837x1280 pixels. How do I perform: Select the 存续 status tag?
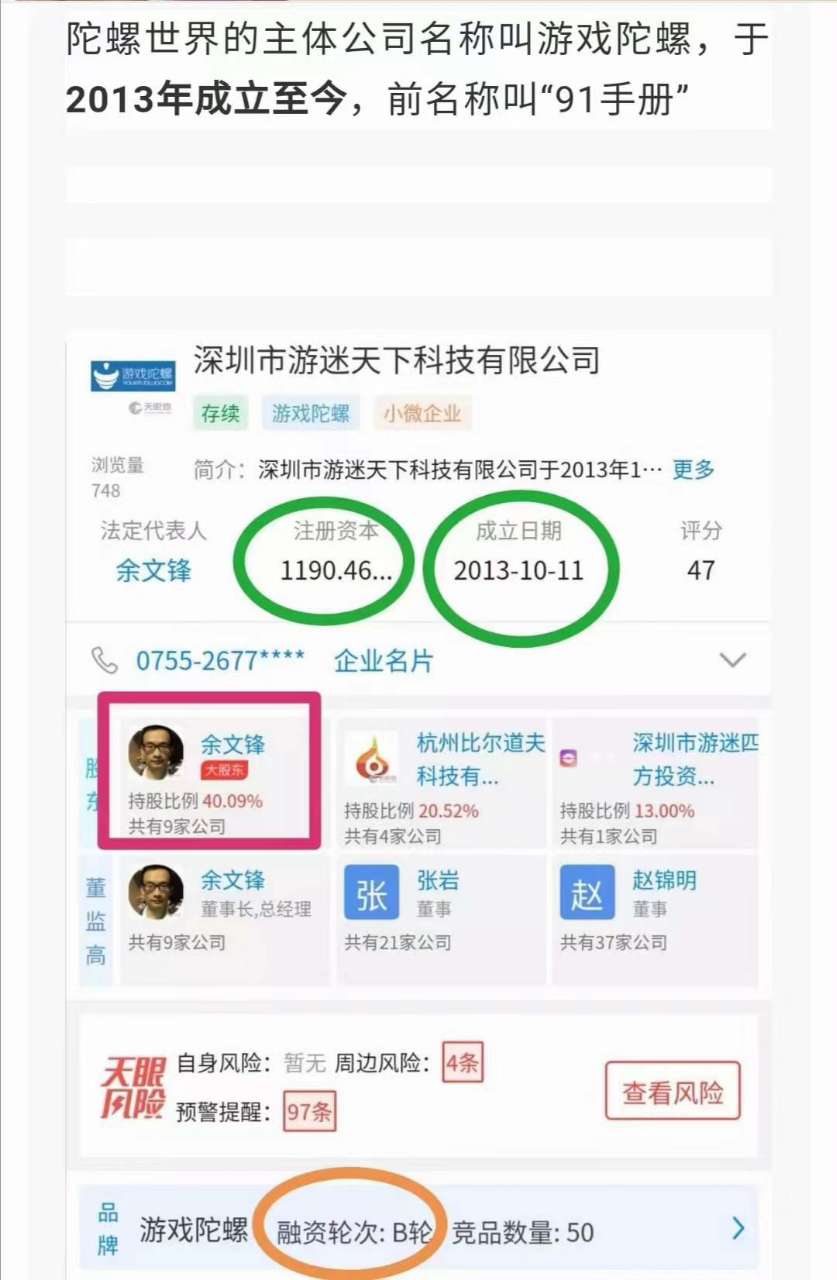[221, 414]
